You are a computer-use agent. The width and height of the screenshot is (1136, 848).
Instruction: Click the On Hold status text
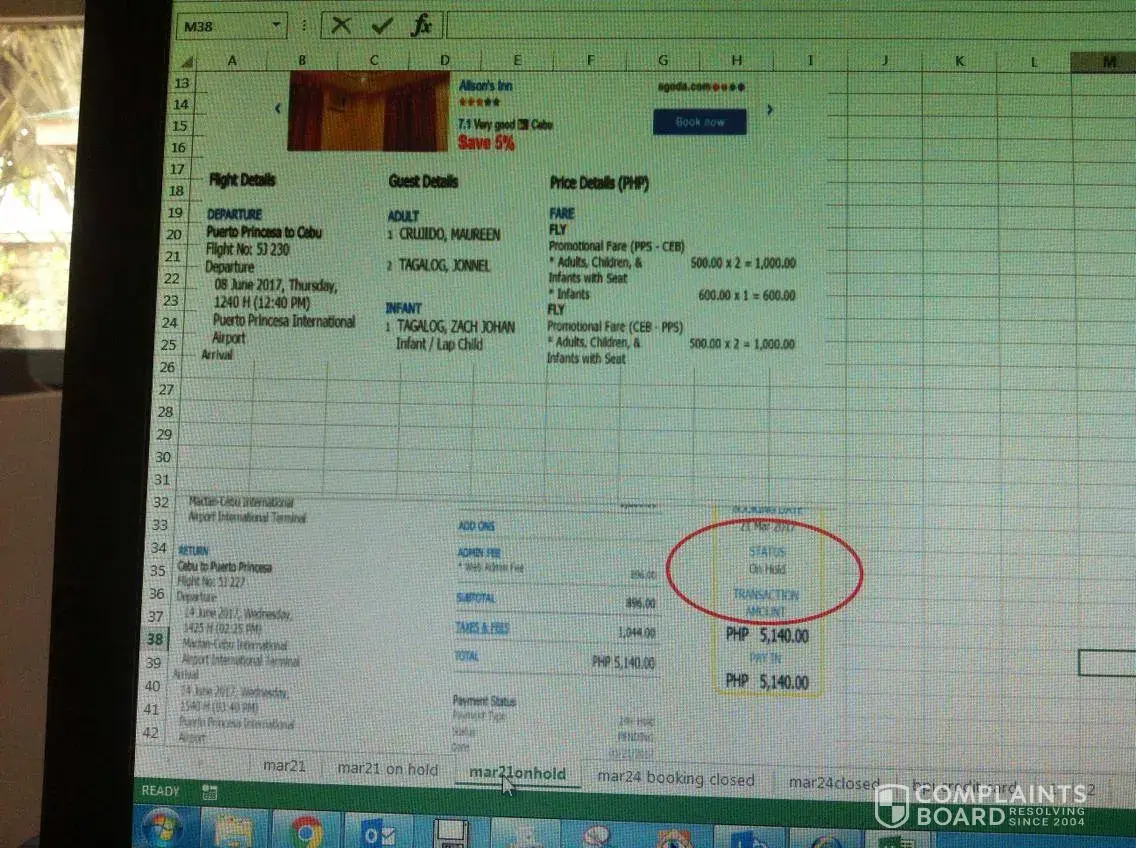point(767,569)
